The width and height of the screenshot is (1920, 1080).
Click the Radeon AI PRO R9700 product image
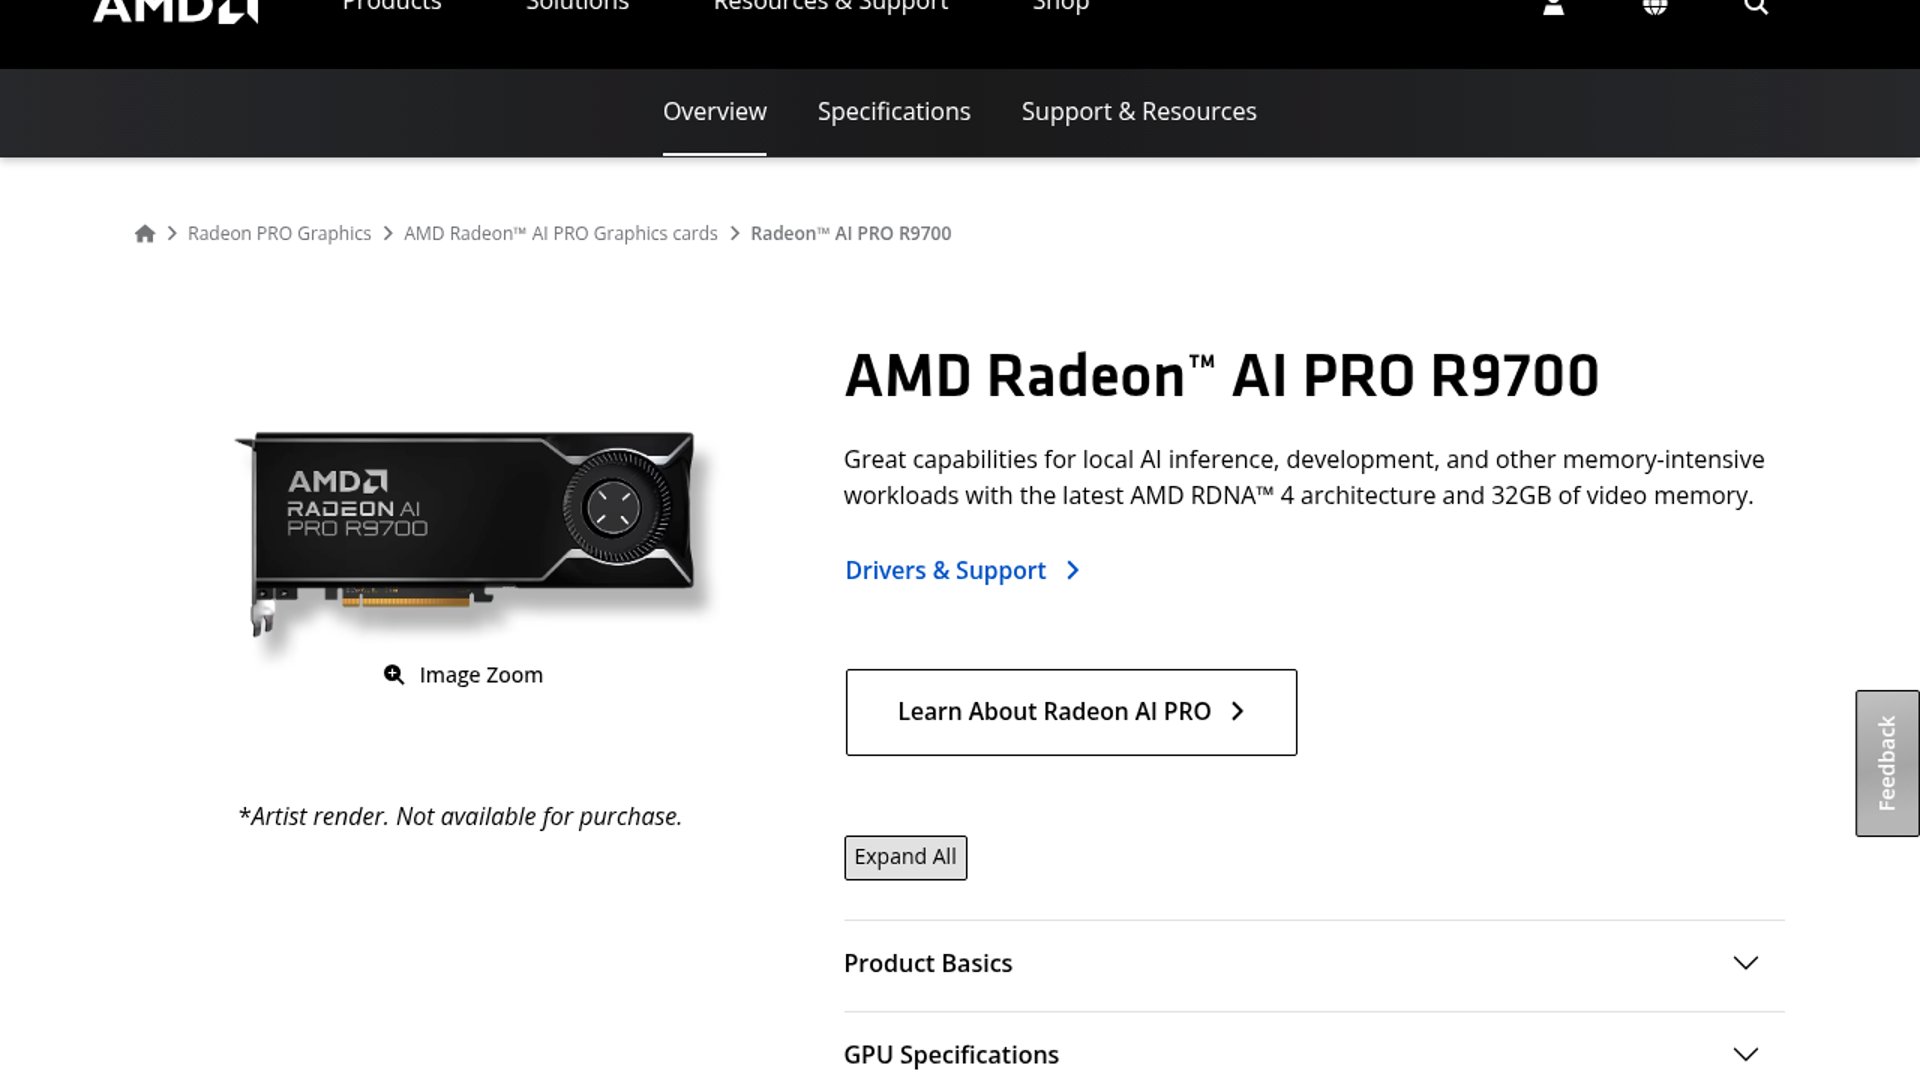click(x=470, y=530)
